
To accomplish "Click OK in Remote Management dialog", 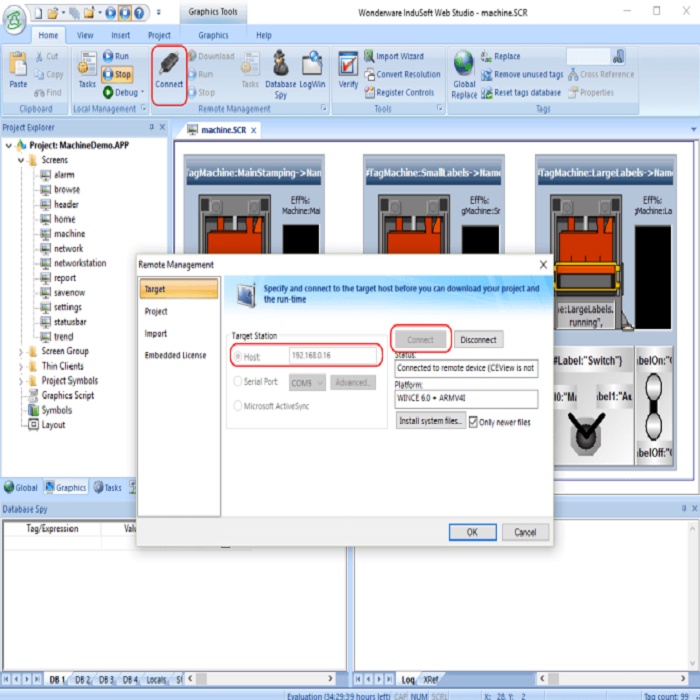I will point(472,532).
